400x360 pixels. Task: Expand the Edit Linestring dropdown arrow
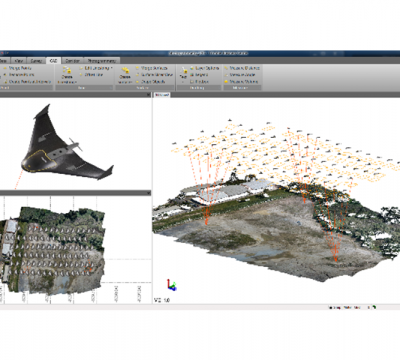[x=111, y=68]
